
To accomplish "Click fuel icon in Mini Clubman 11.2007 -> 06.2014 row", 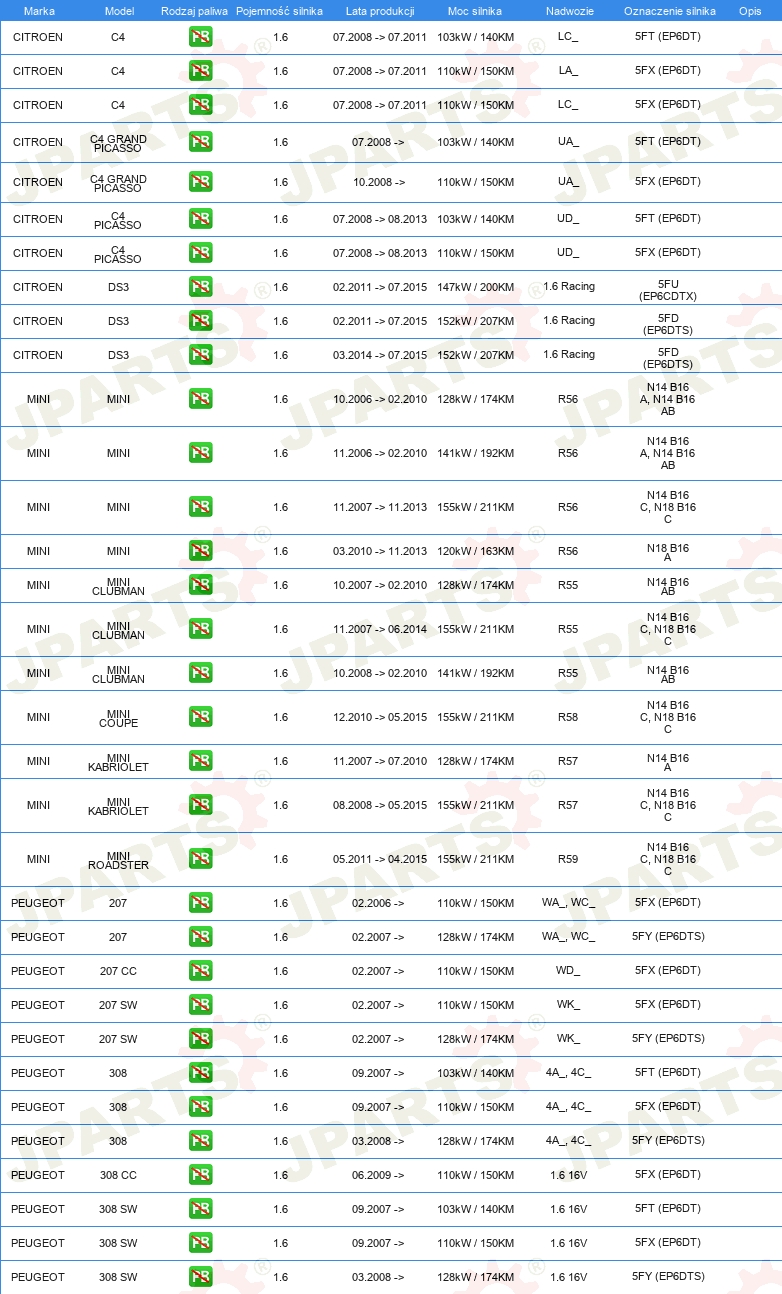I will (200, 628).
